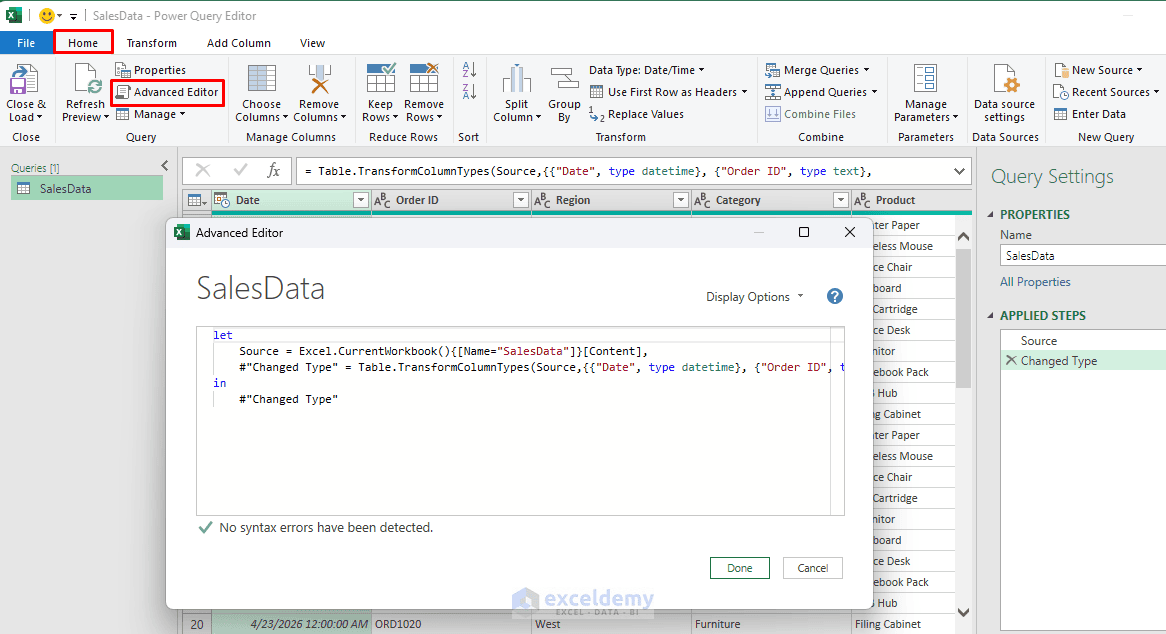Screen dimensions: 1166x634
Task: Click the Remove Rows icon
Action: tap(424, 80)
